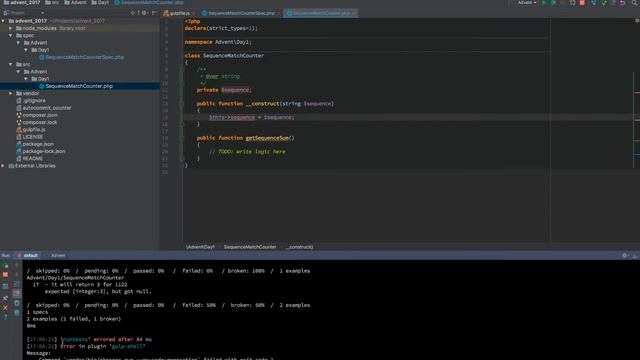Stop the process with Run panel's red square

point(5,275)
